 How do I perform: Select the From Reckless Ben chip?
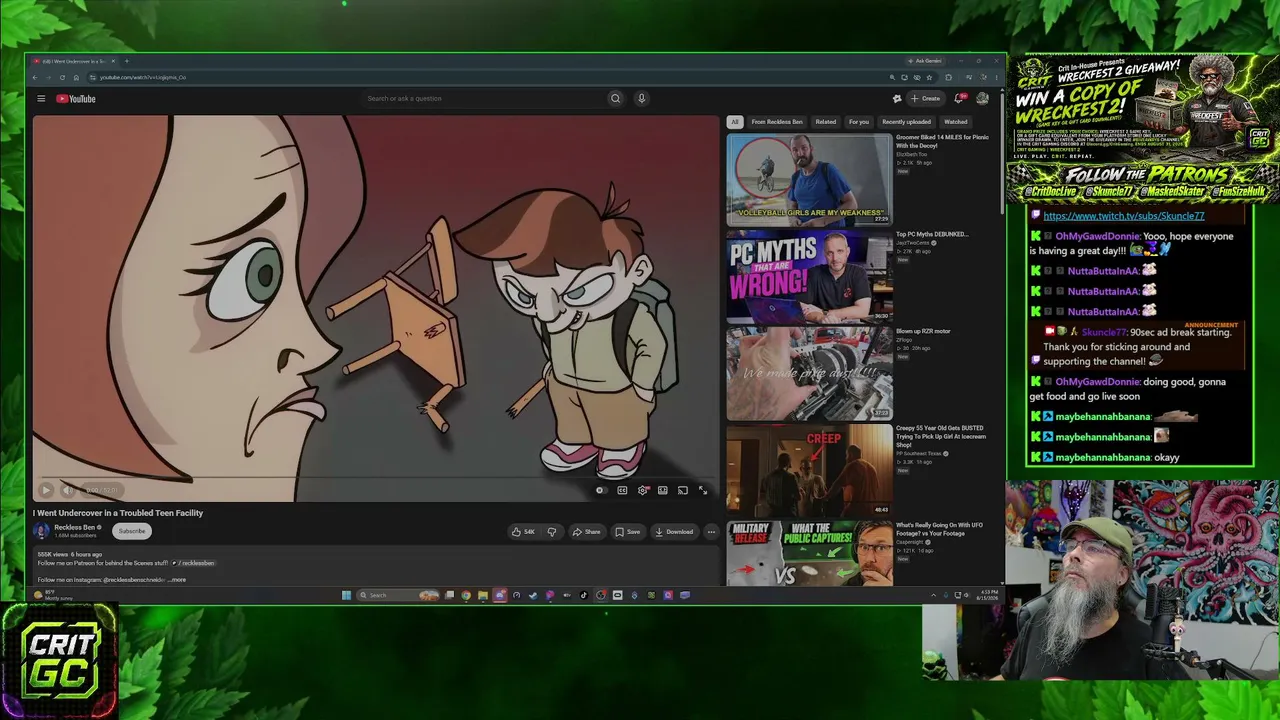pyautogui.click(x=777, y=122)
